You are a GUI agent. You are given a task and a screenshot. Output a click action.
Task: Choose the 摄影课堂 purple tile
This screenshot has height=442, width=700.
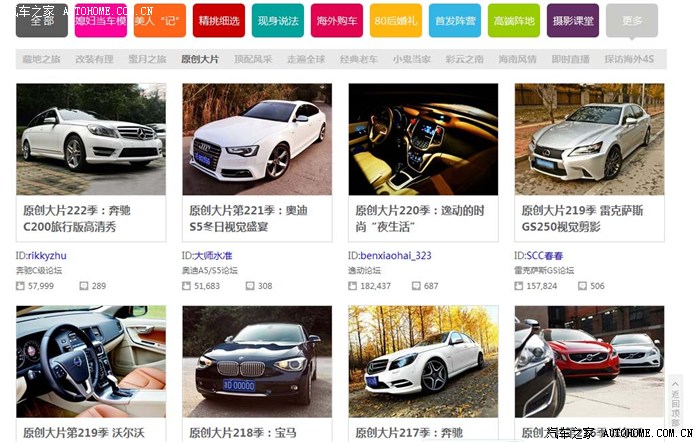[x=573, y=21]
